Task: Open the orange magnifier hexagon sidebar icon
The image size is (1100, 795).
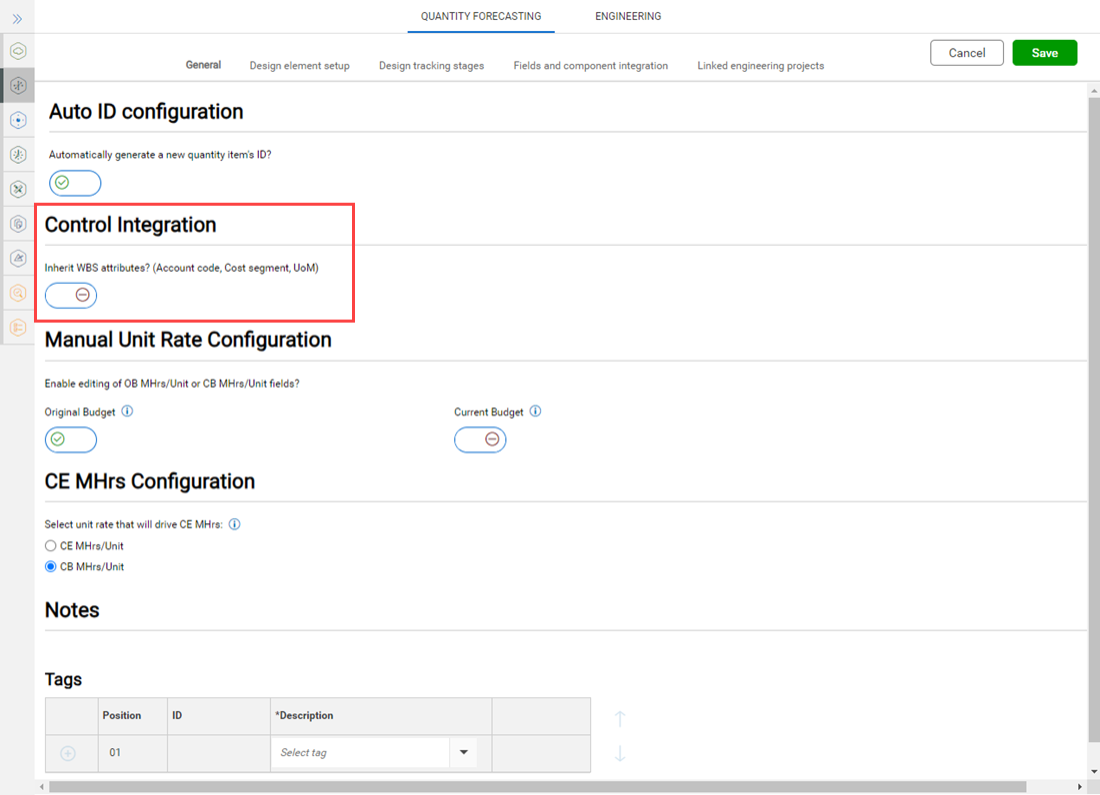Action: point(18,293)
